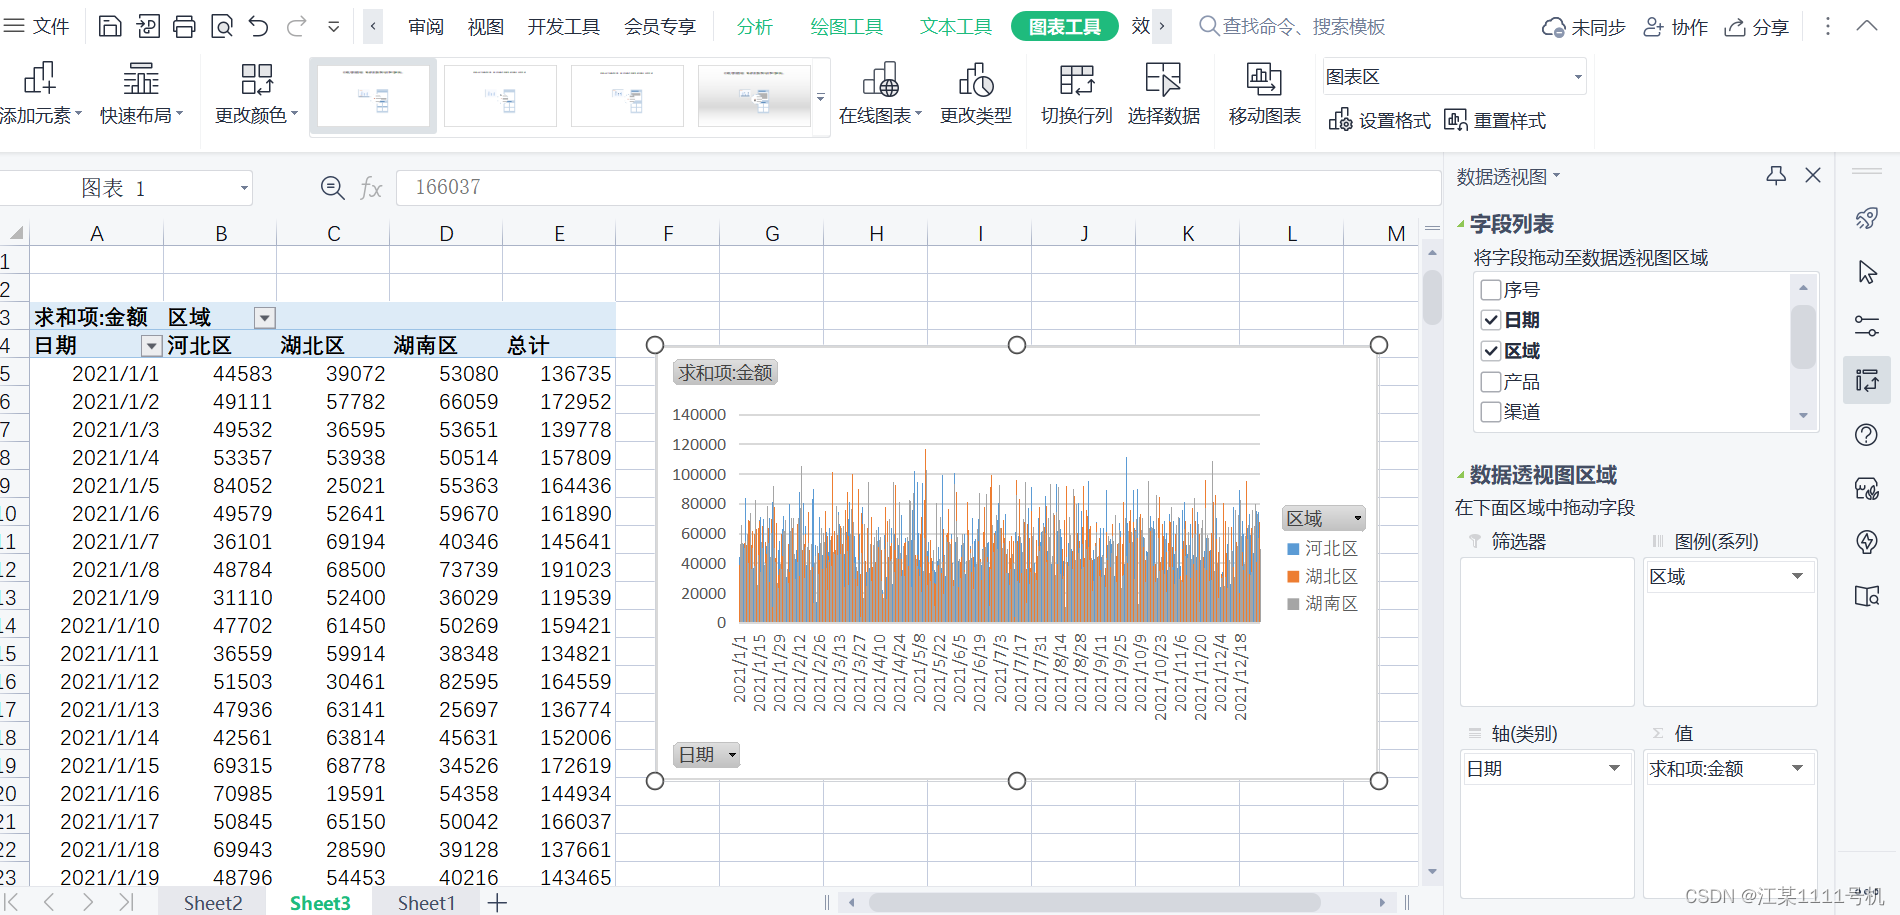
Task: Click the 设置格式 button
Action: 1380,121
